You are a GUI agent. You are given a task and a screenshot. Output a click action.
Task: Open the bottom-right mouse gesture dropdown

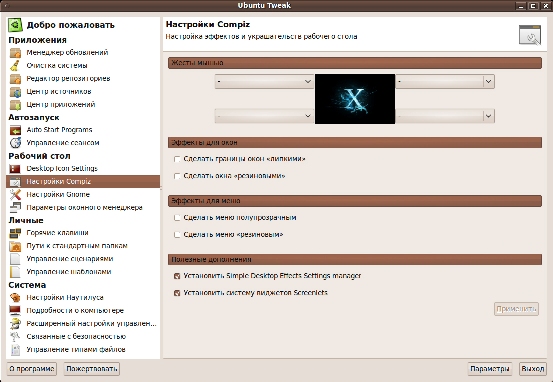tap(445, 116)
